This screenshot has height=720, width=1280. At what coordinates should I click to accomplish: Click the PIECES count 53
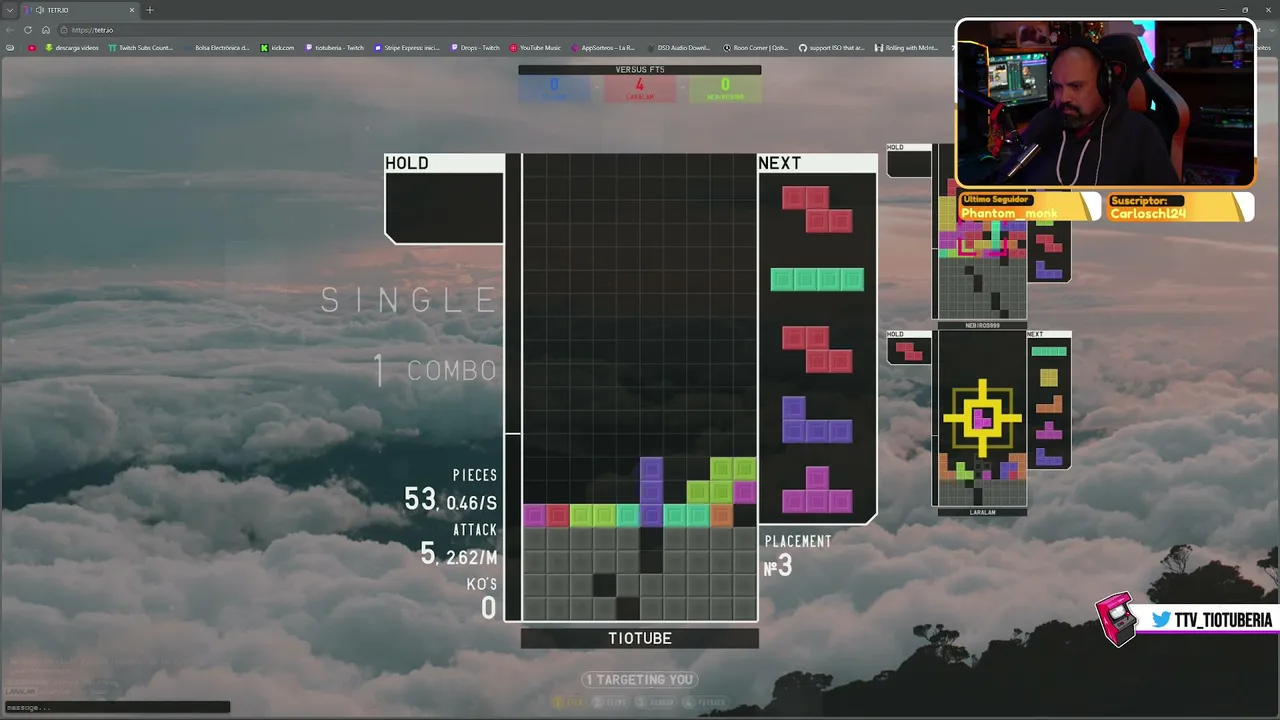click(420, 498)
